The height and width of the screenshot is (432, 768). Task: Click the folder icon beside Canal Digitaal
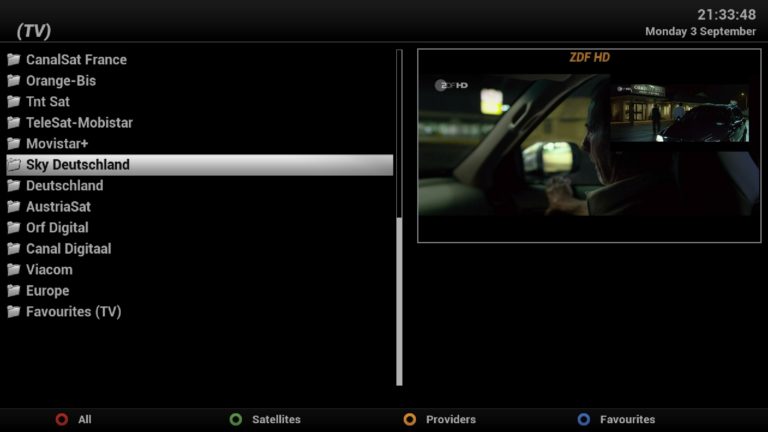click(x=14, y=249)
